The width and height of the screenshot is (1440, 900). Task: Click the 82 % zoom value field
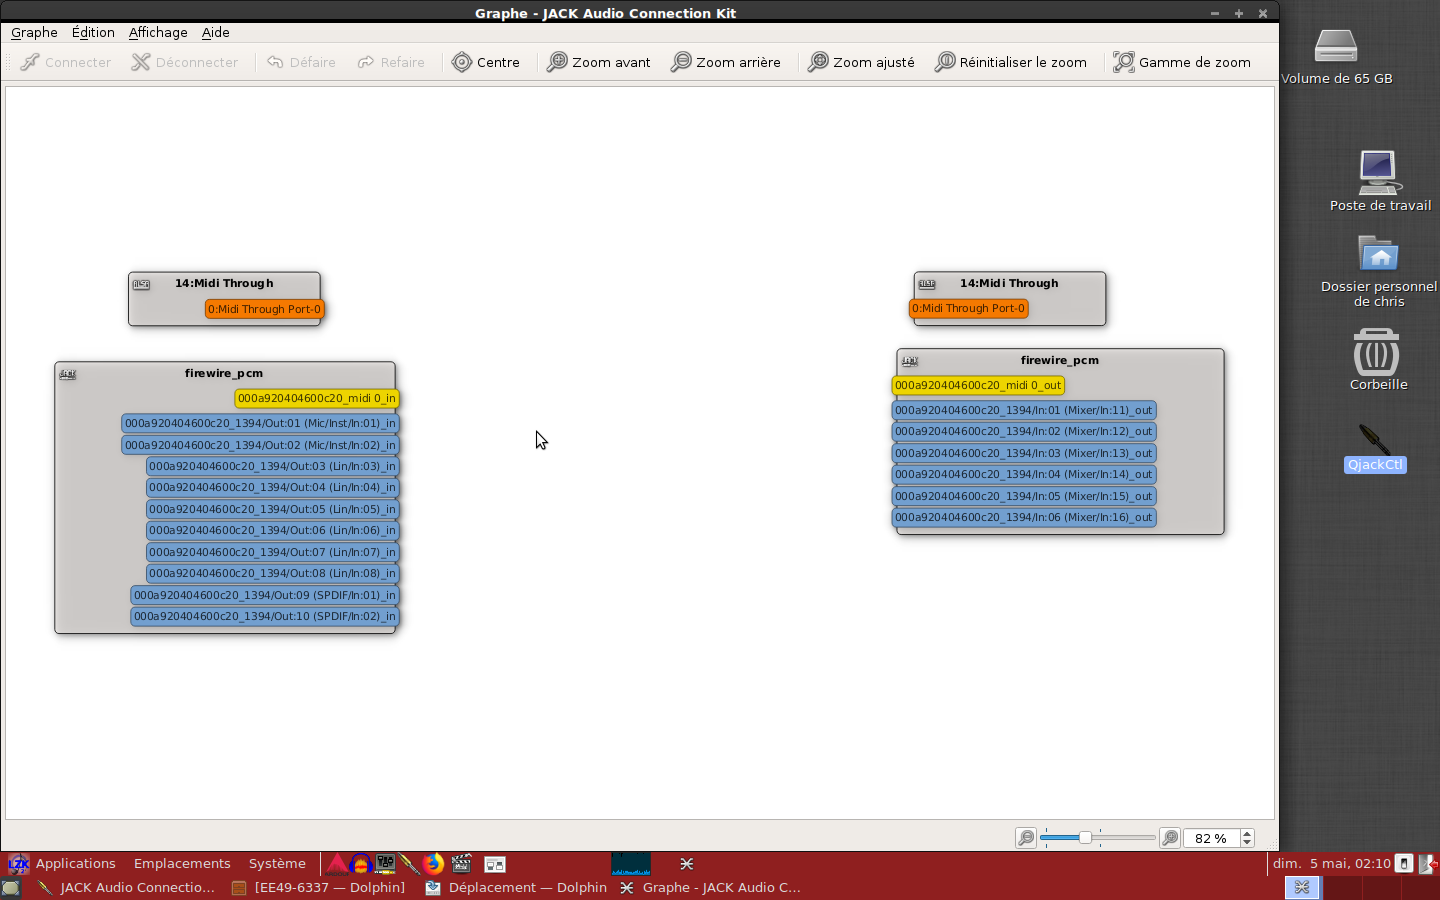[1211, 838]
